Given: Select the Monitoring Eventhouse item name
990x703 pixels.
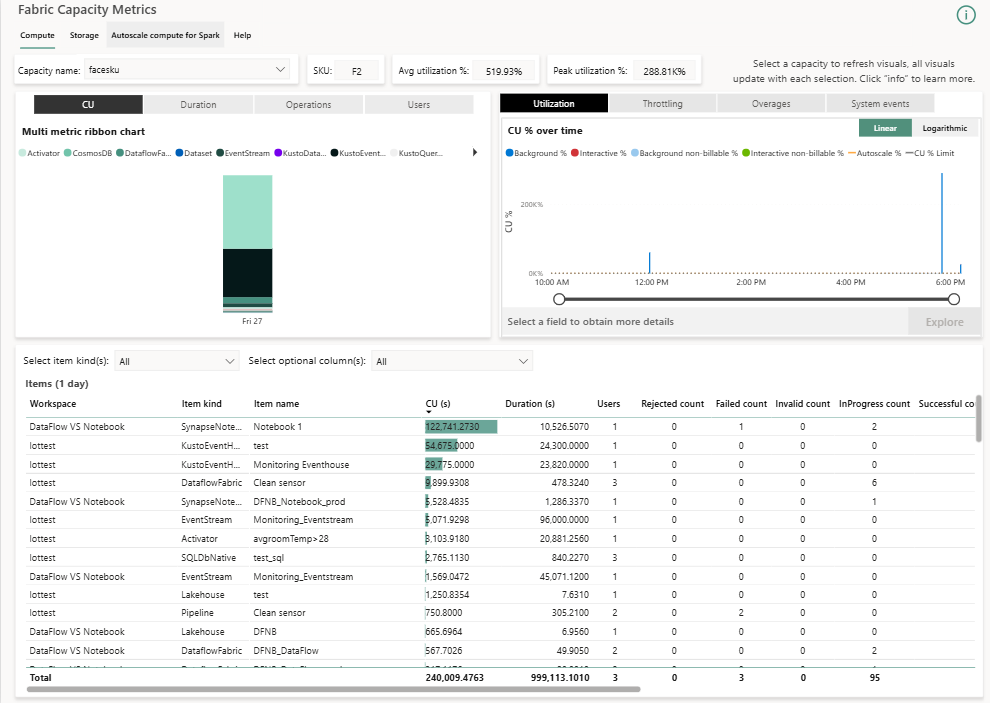Looking at the screenshot, I should click(x=301, y=464).
